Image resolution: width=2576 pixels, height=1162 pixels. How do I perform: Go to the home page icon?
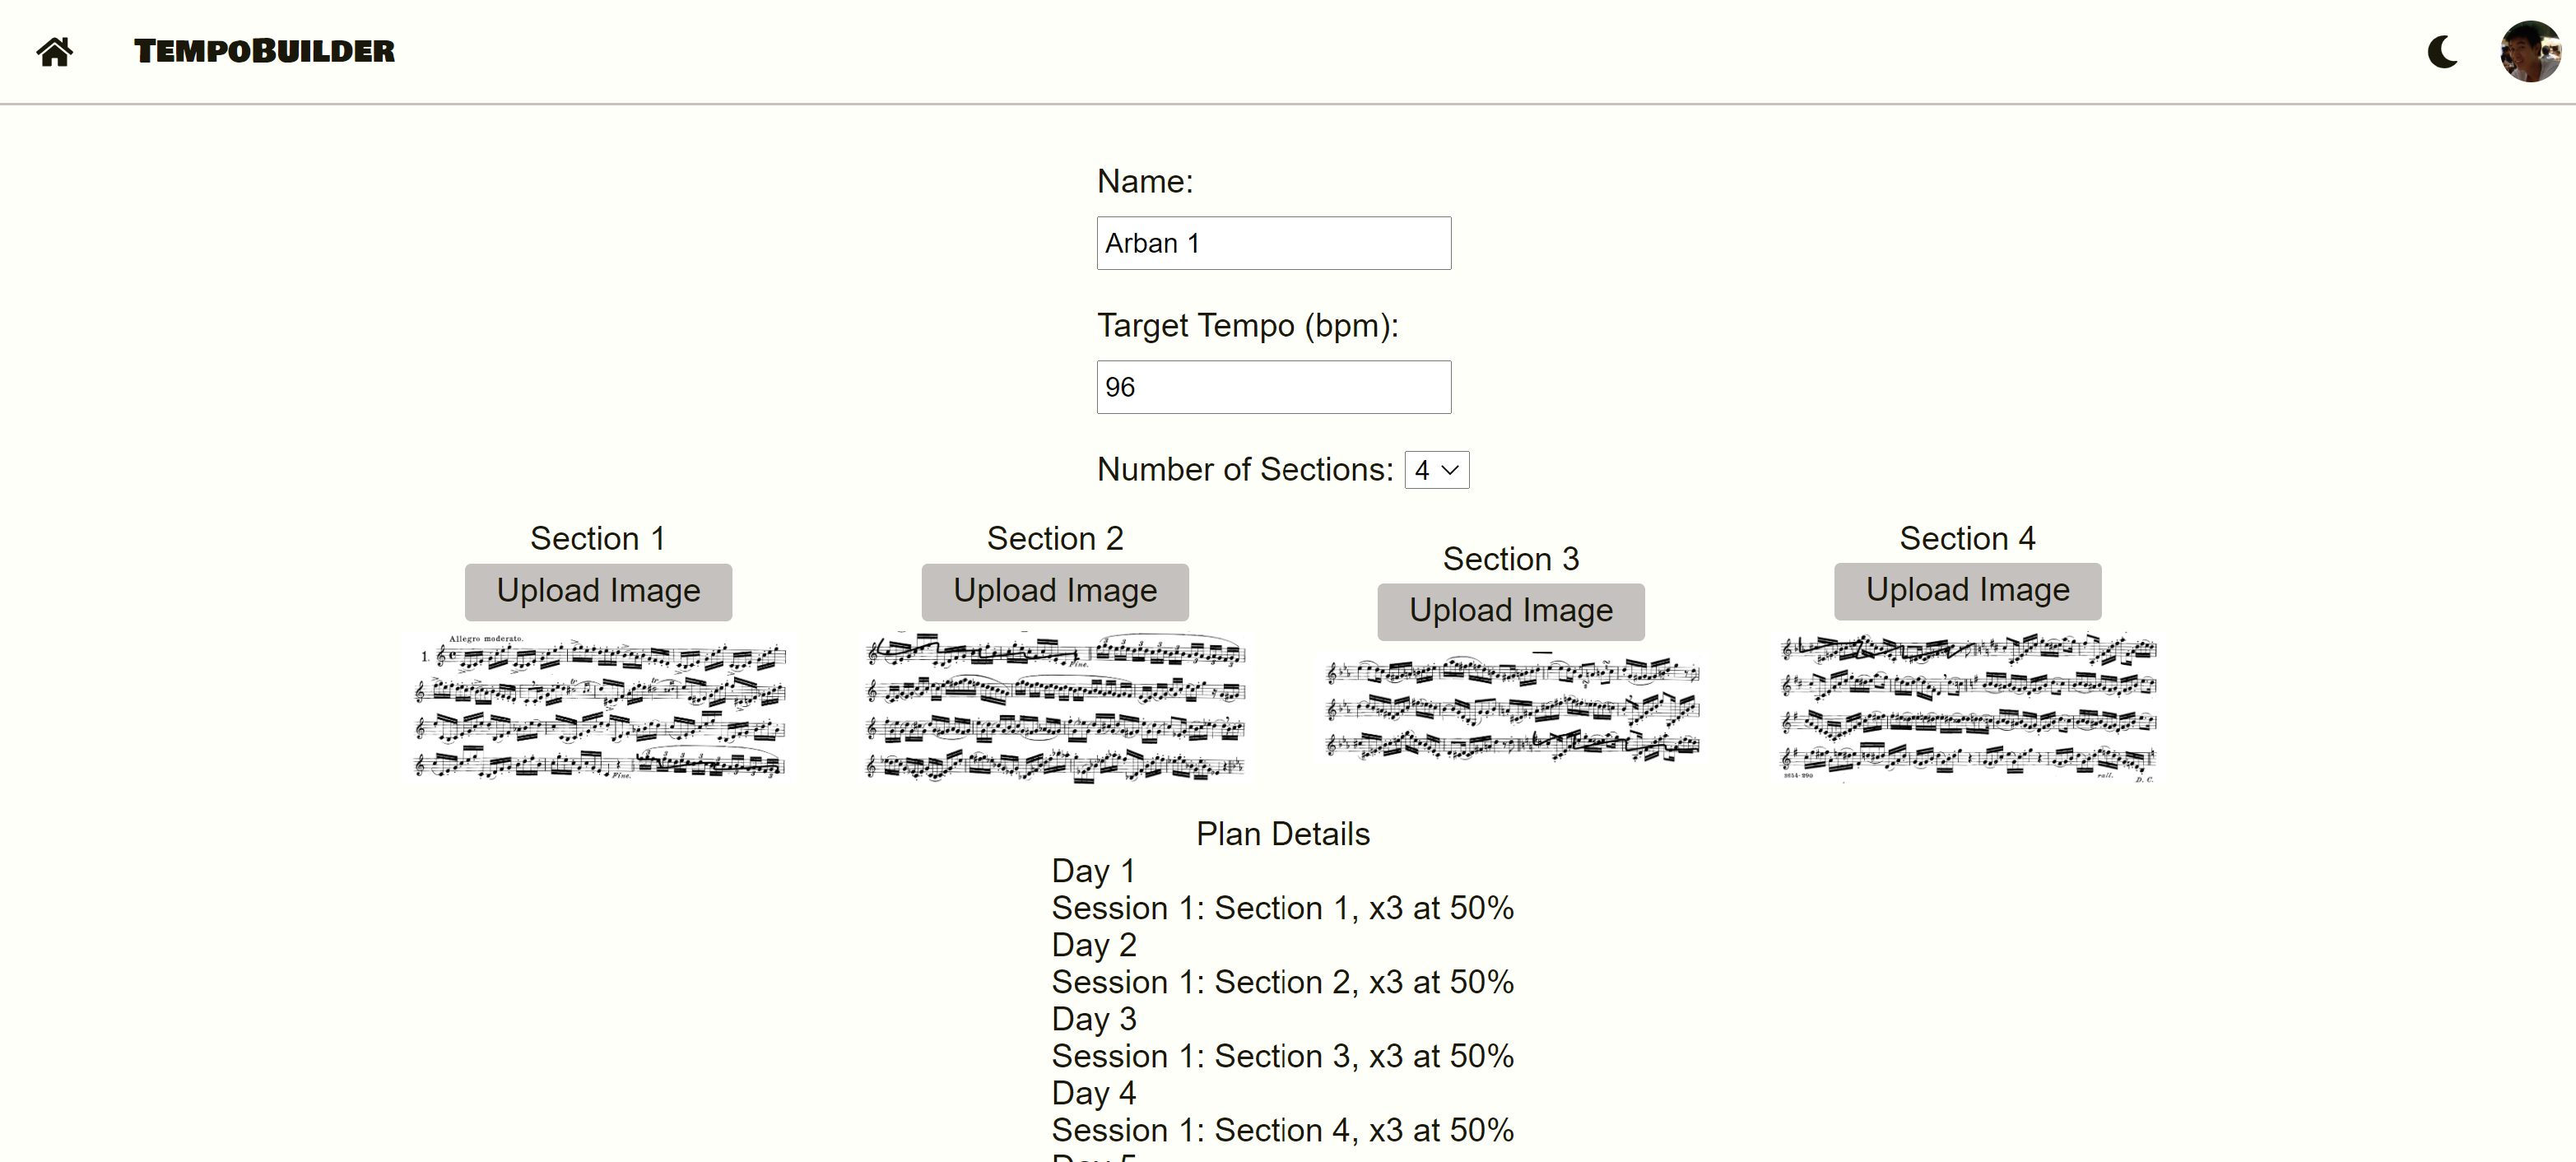(x=55, y=51)
